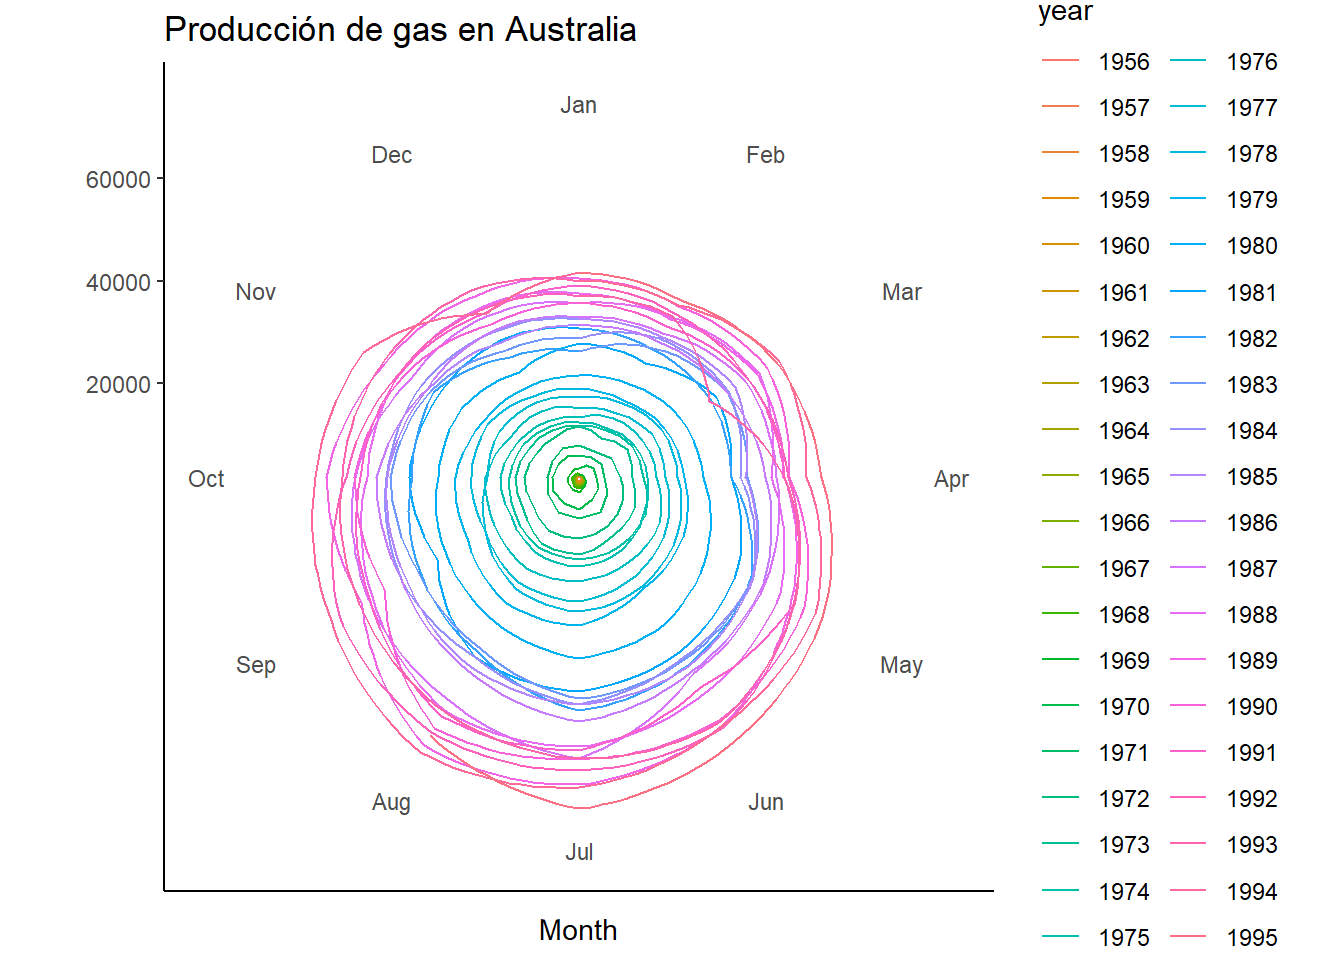Select the 1974 legend entry

tap(1096, 892)
